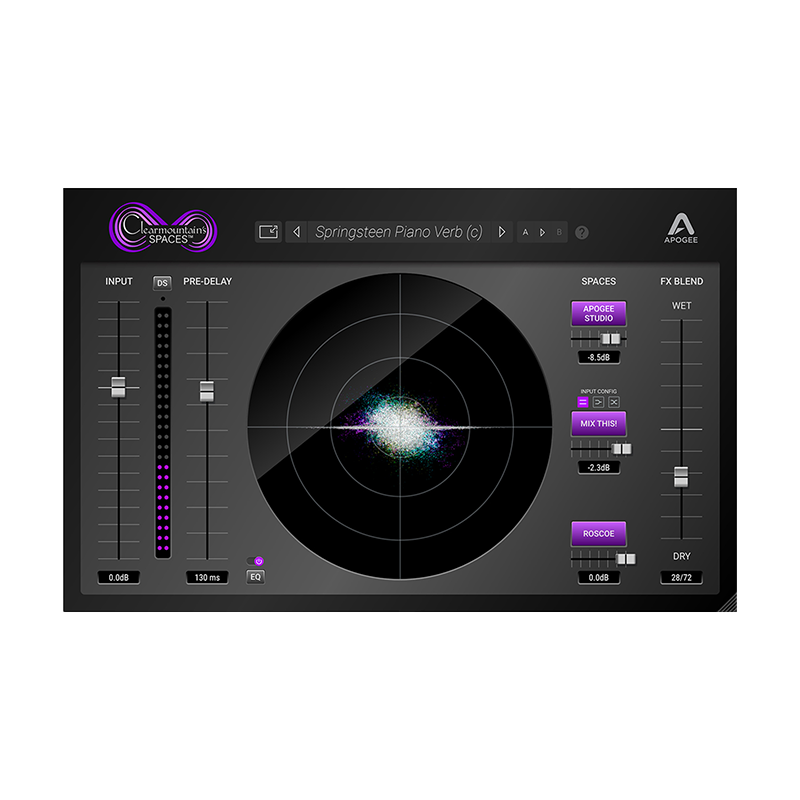Click the next preset arrow
Image resolution: width=800 pixels, height=800 pixels.
coord(502,231)
